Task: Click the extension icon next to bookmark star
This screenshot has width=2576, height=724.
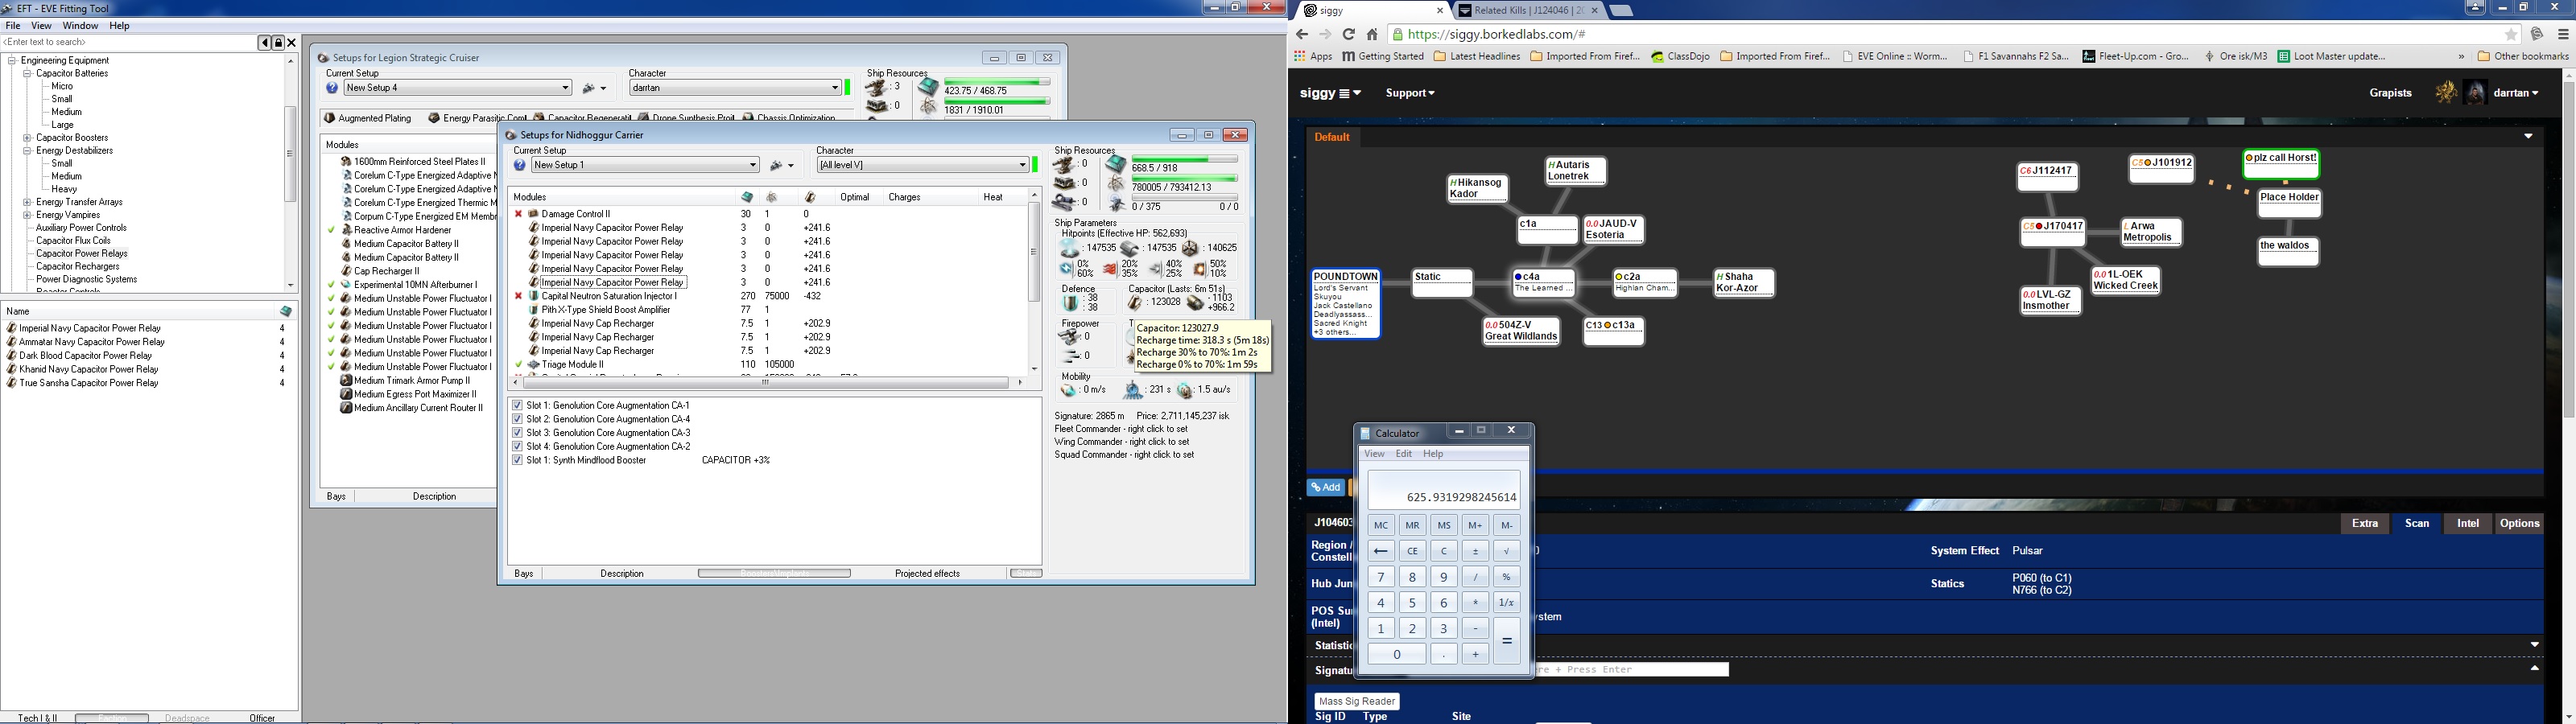Action: pos(2537,34)
